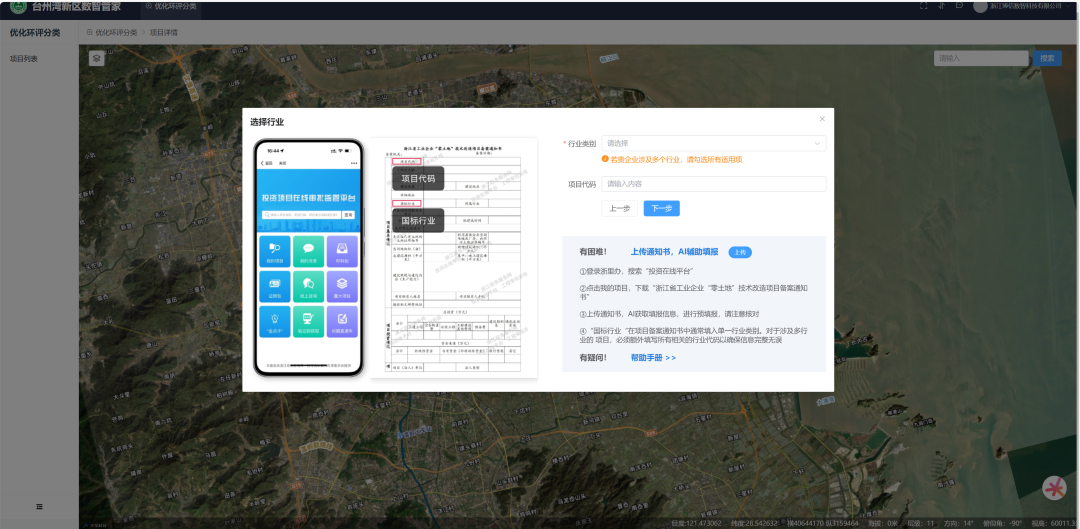Click the map search input box
This screenshot has height=529, width=1080.
coord(980,58)
